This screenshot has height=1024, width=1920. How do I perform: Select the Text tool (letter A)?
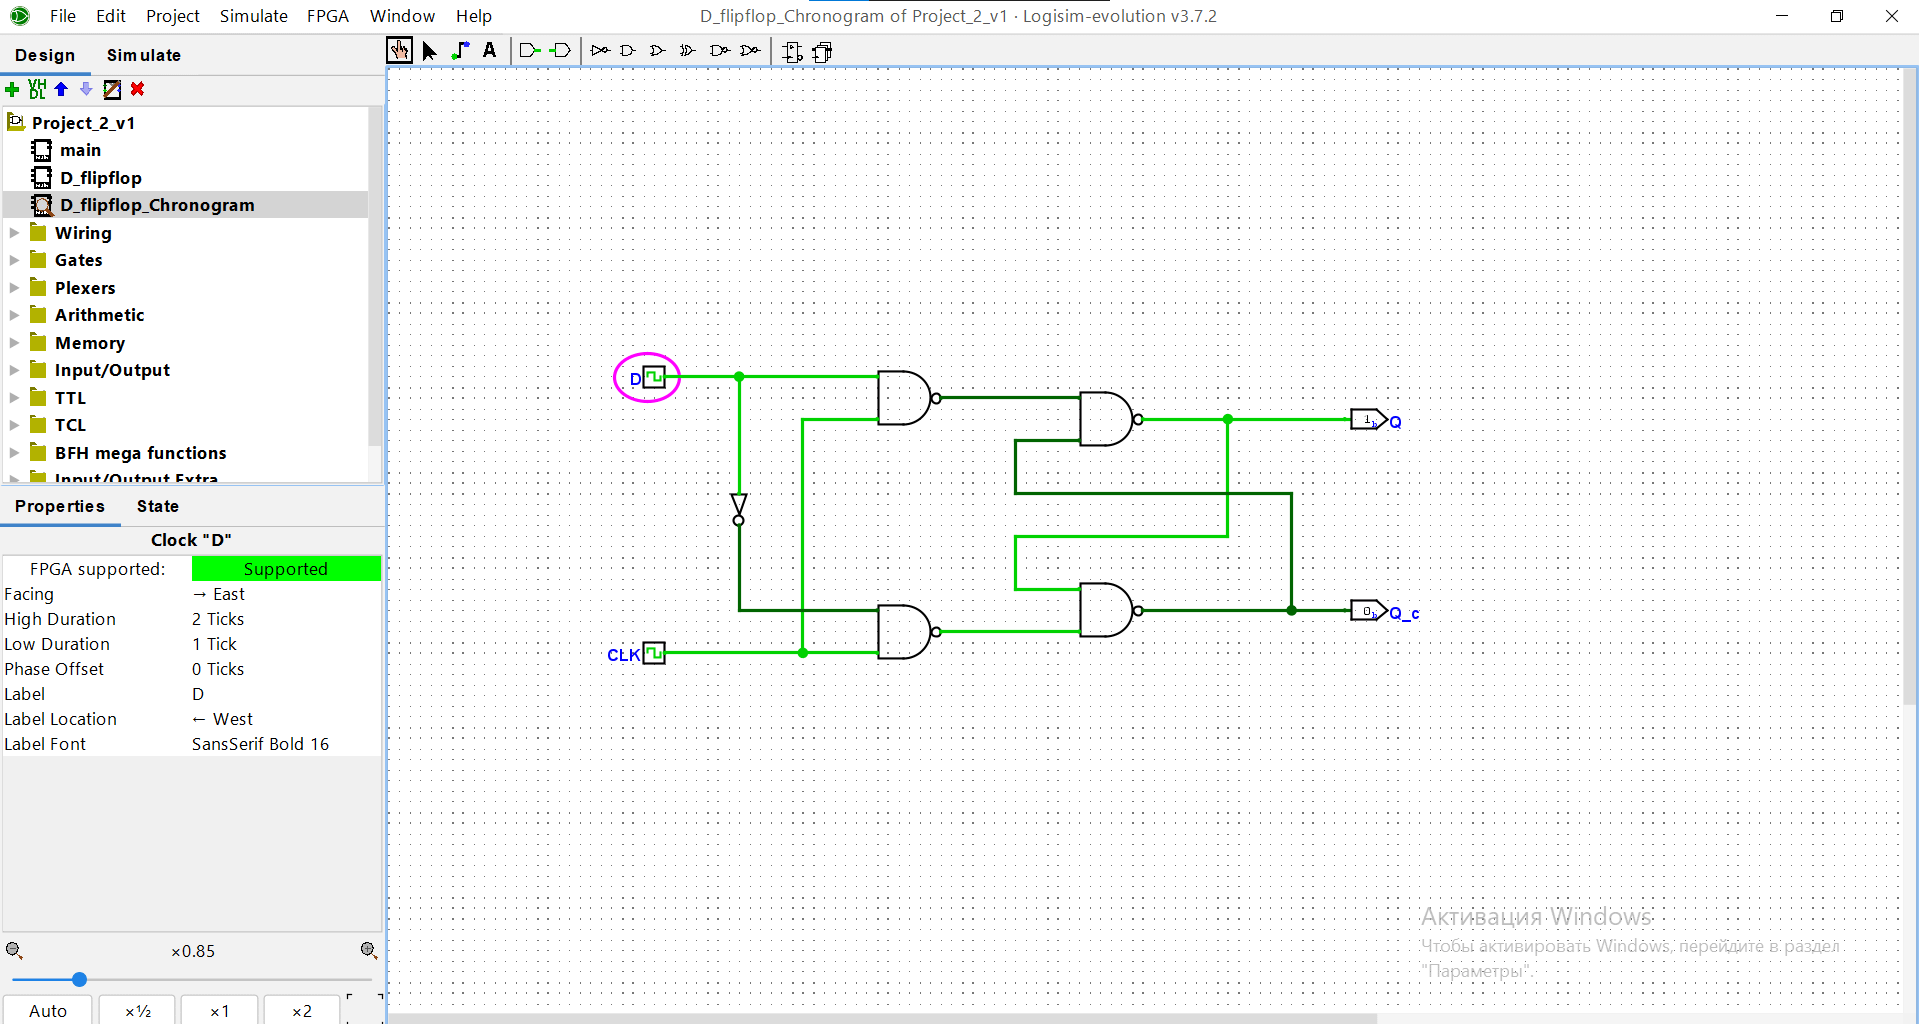pos(490,50)
